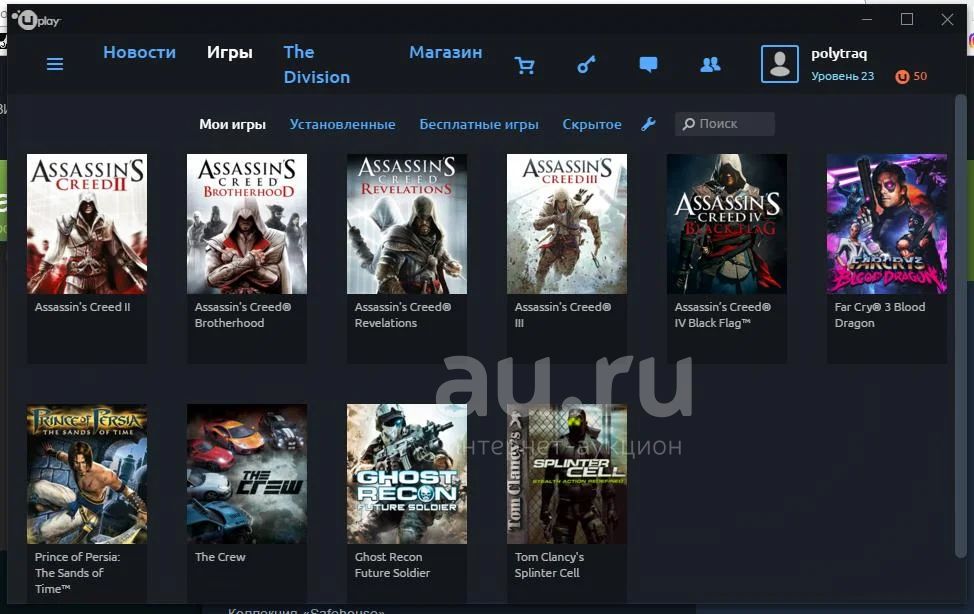Viewport: 974px width, 614px height.
Task: Click the 'Assassin's Creed® Revelations' title text
Action: click(403, 315)
